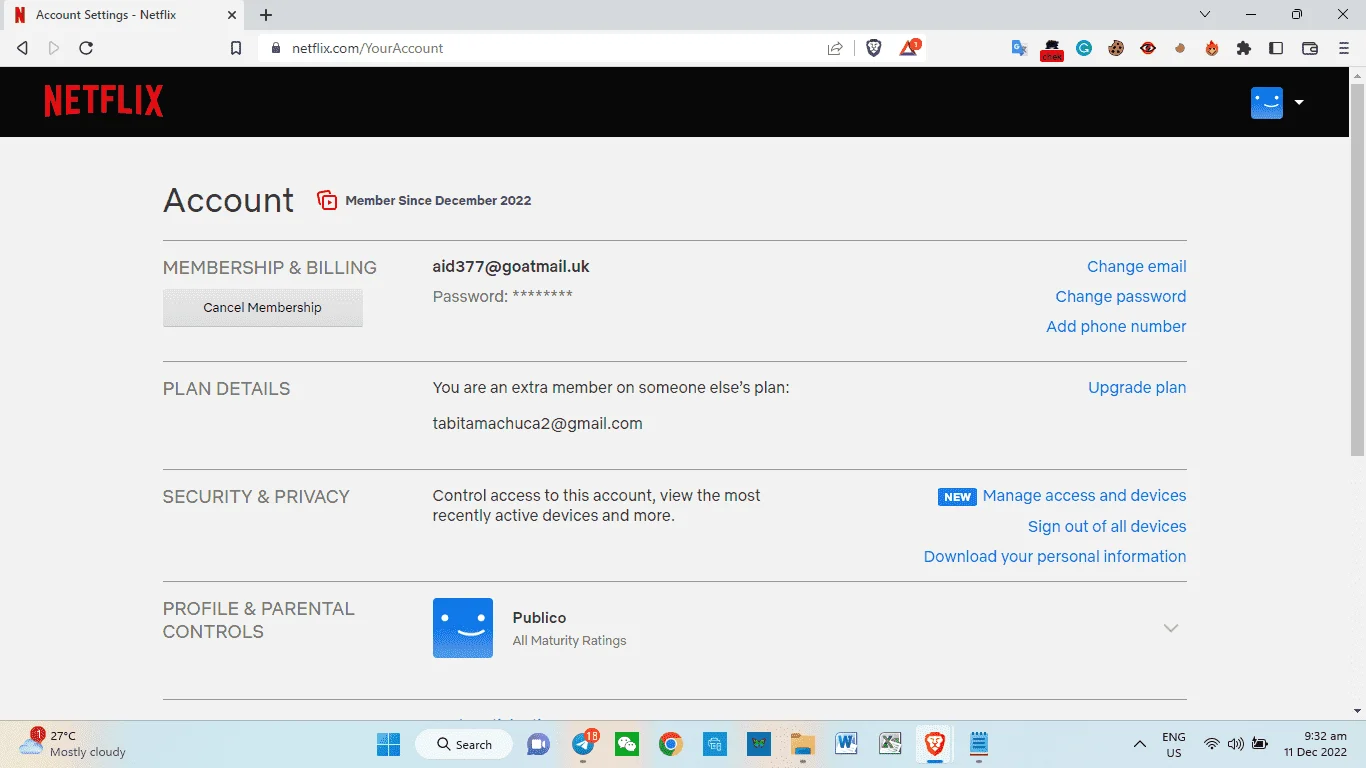Click the Add phone number link
Screen dimensions: 1366x768
coord(1116,327)
